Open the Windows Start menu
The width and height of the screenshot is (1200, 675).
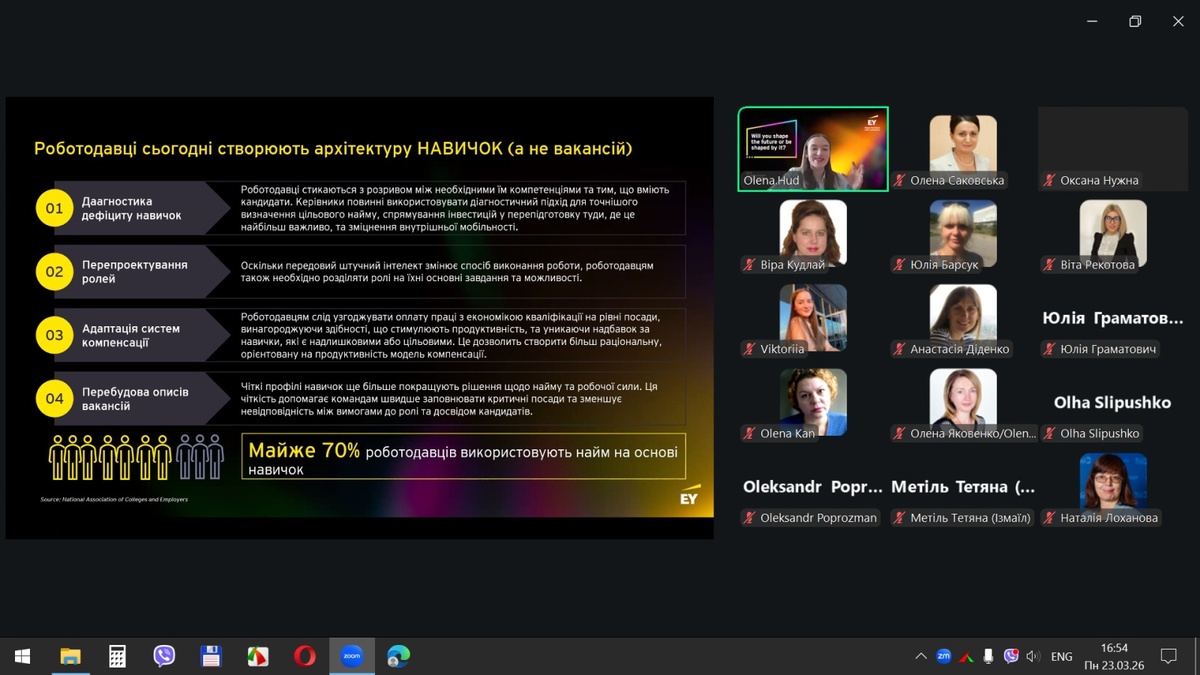point(22,656)
